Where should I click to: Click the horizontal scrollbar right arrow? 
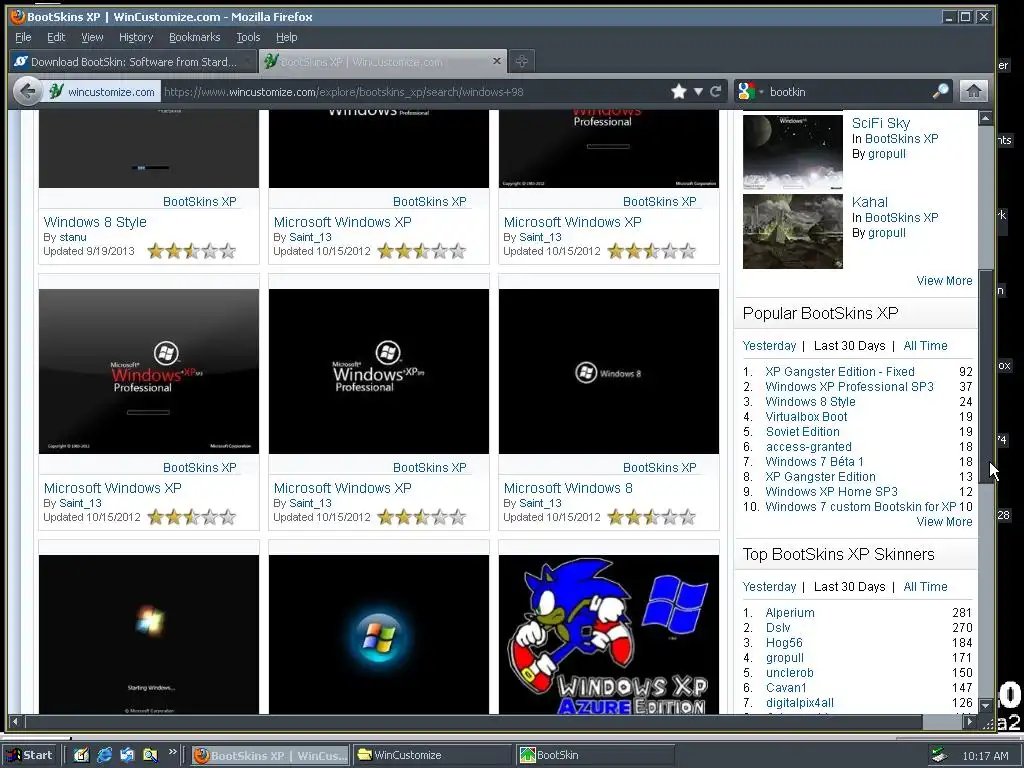(970, 722)
